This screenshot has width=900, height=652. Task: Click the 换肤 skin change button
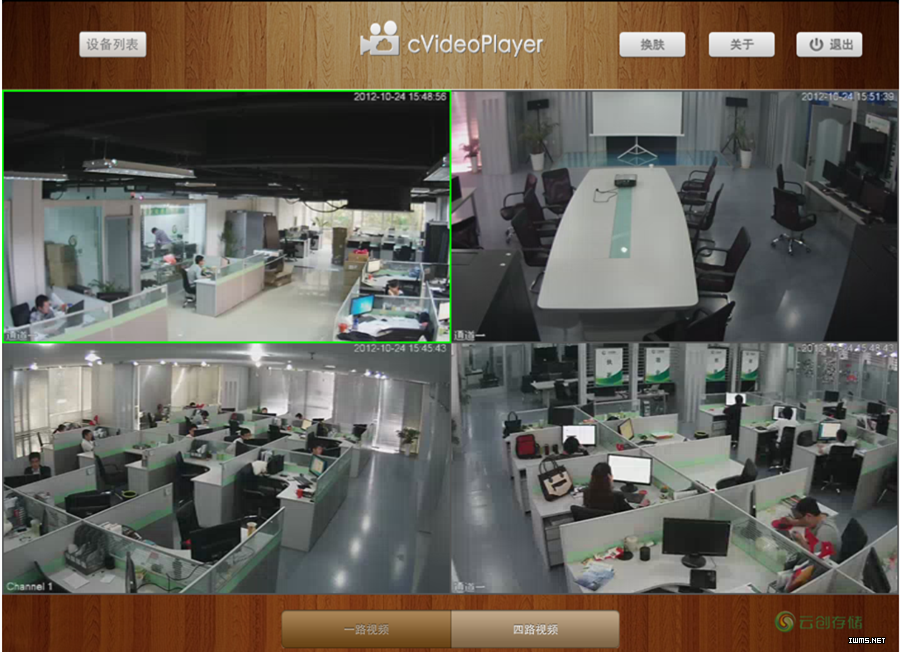pos(652,45)
